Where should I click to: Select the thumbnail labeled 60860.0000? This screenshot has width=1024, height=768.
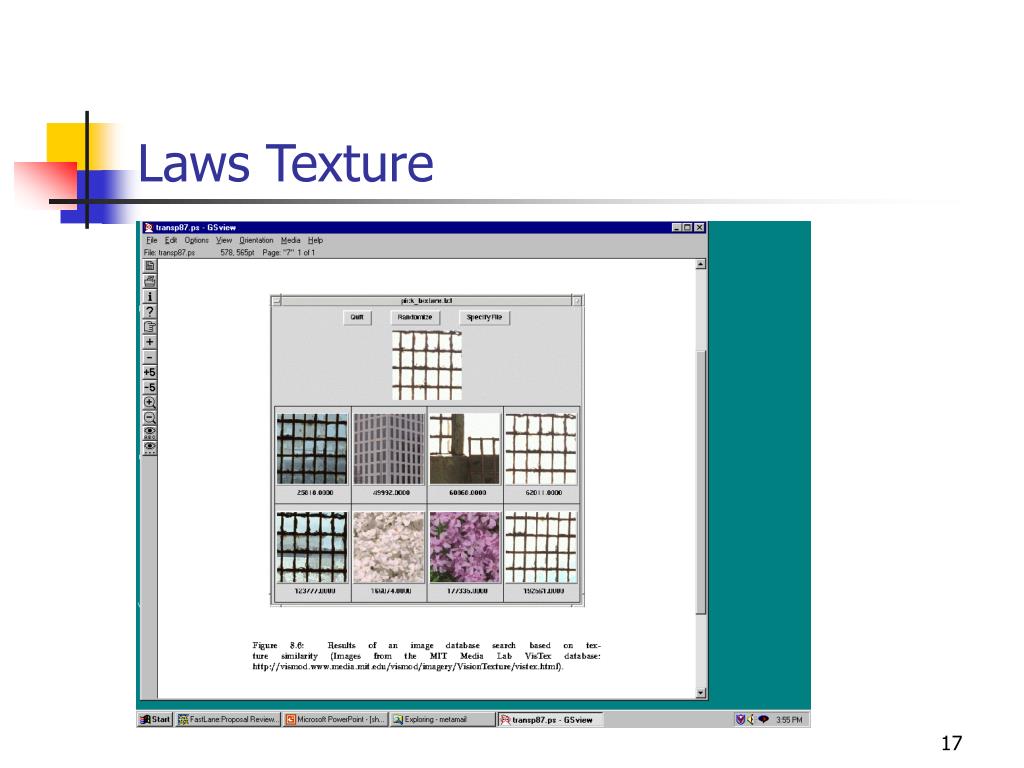tap(465, 449)
